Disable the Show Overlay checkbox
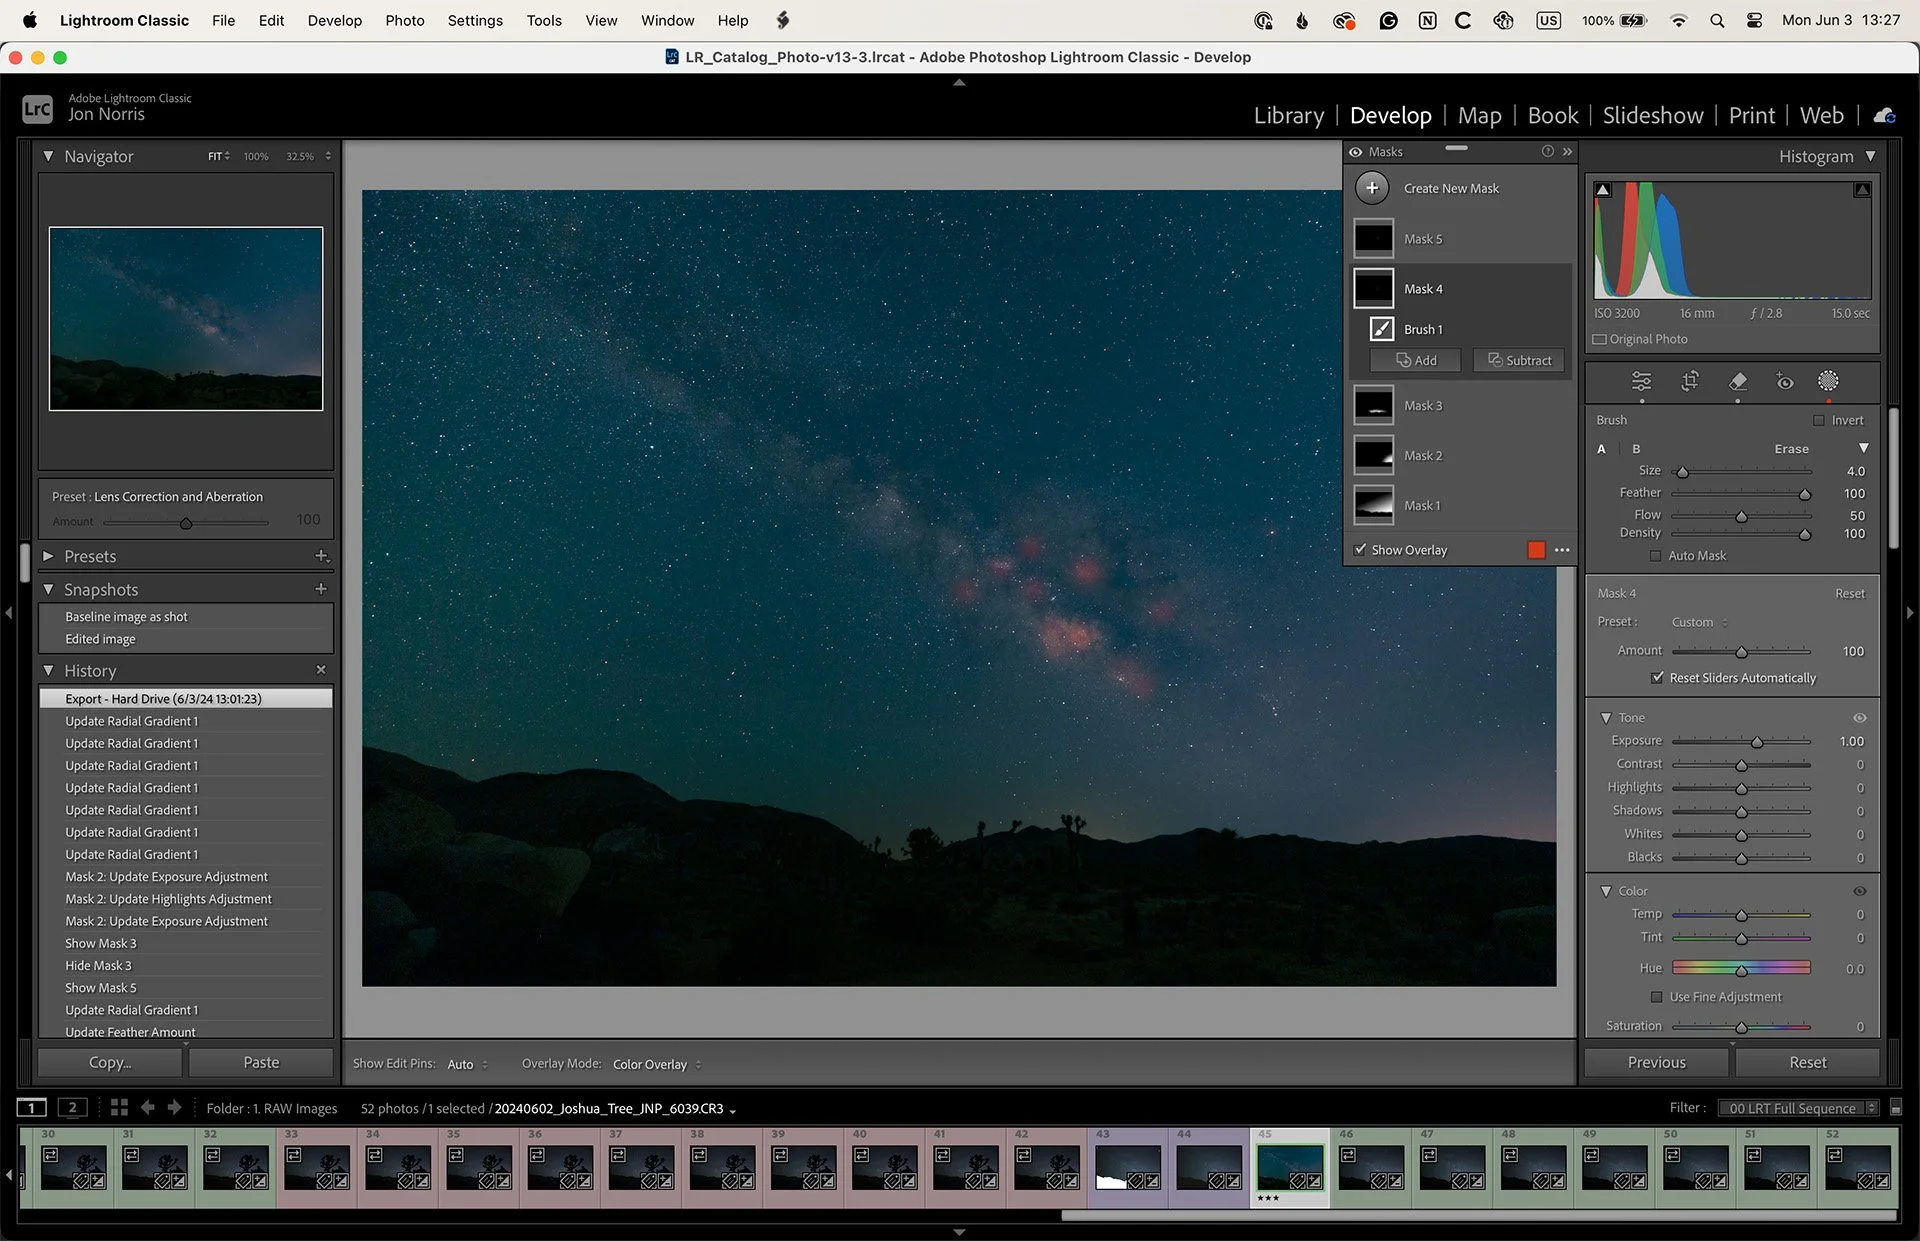Viewport: 1920px width, 1241px height. 1360,550
